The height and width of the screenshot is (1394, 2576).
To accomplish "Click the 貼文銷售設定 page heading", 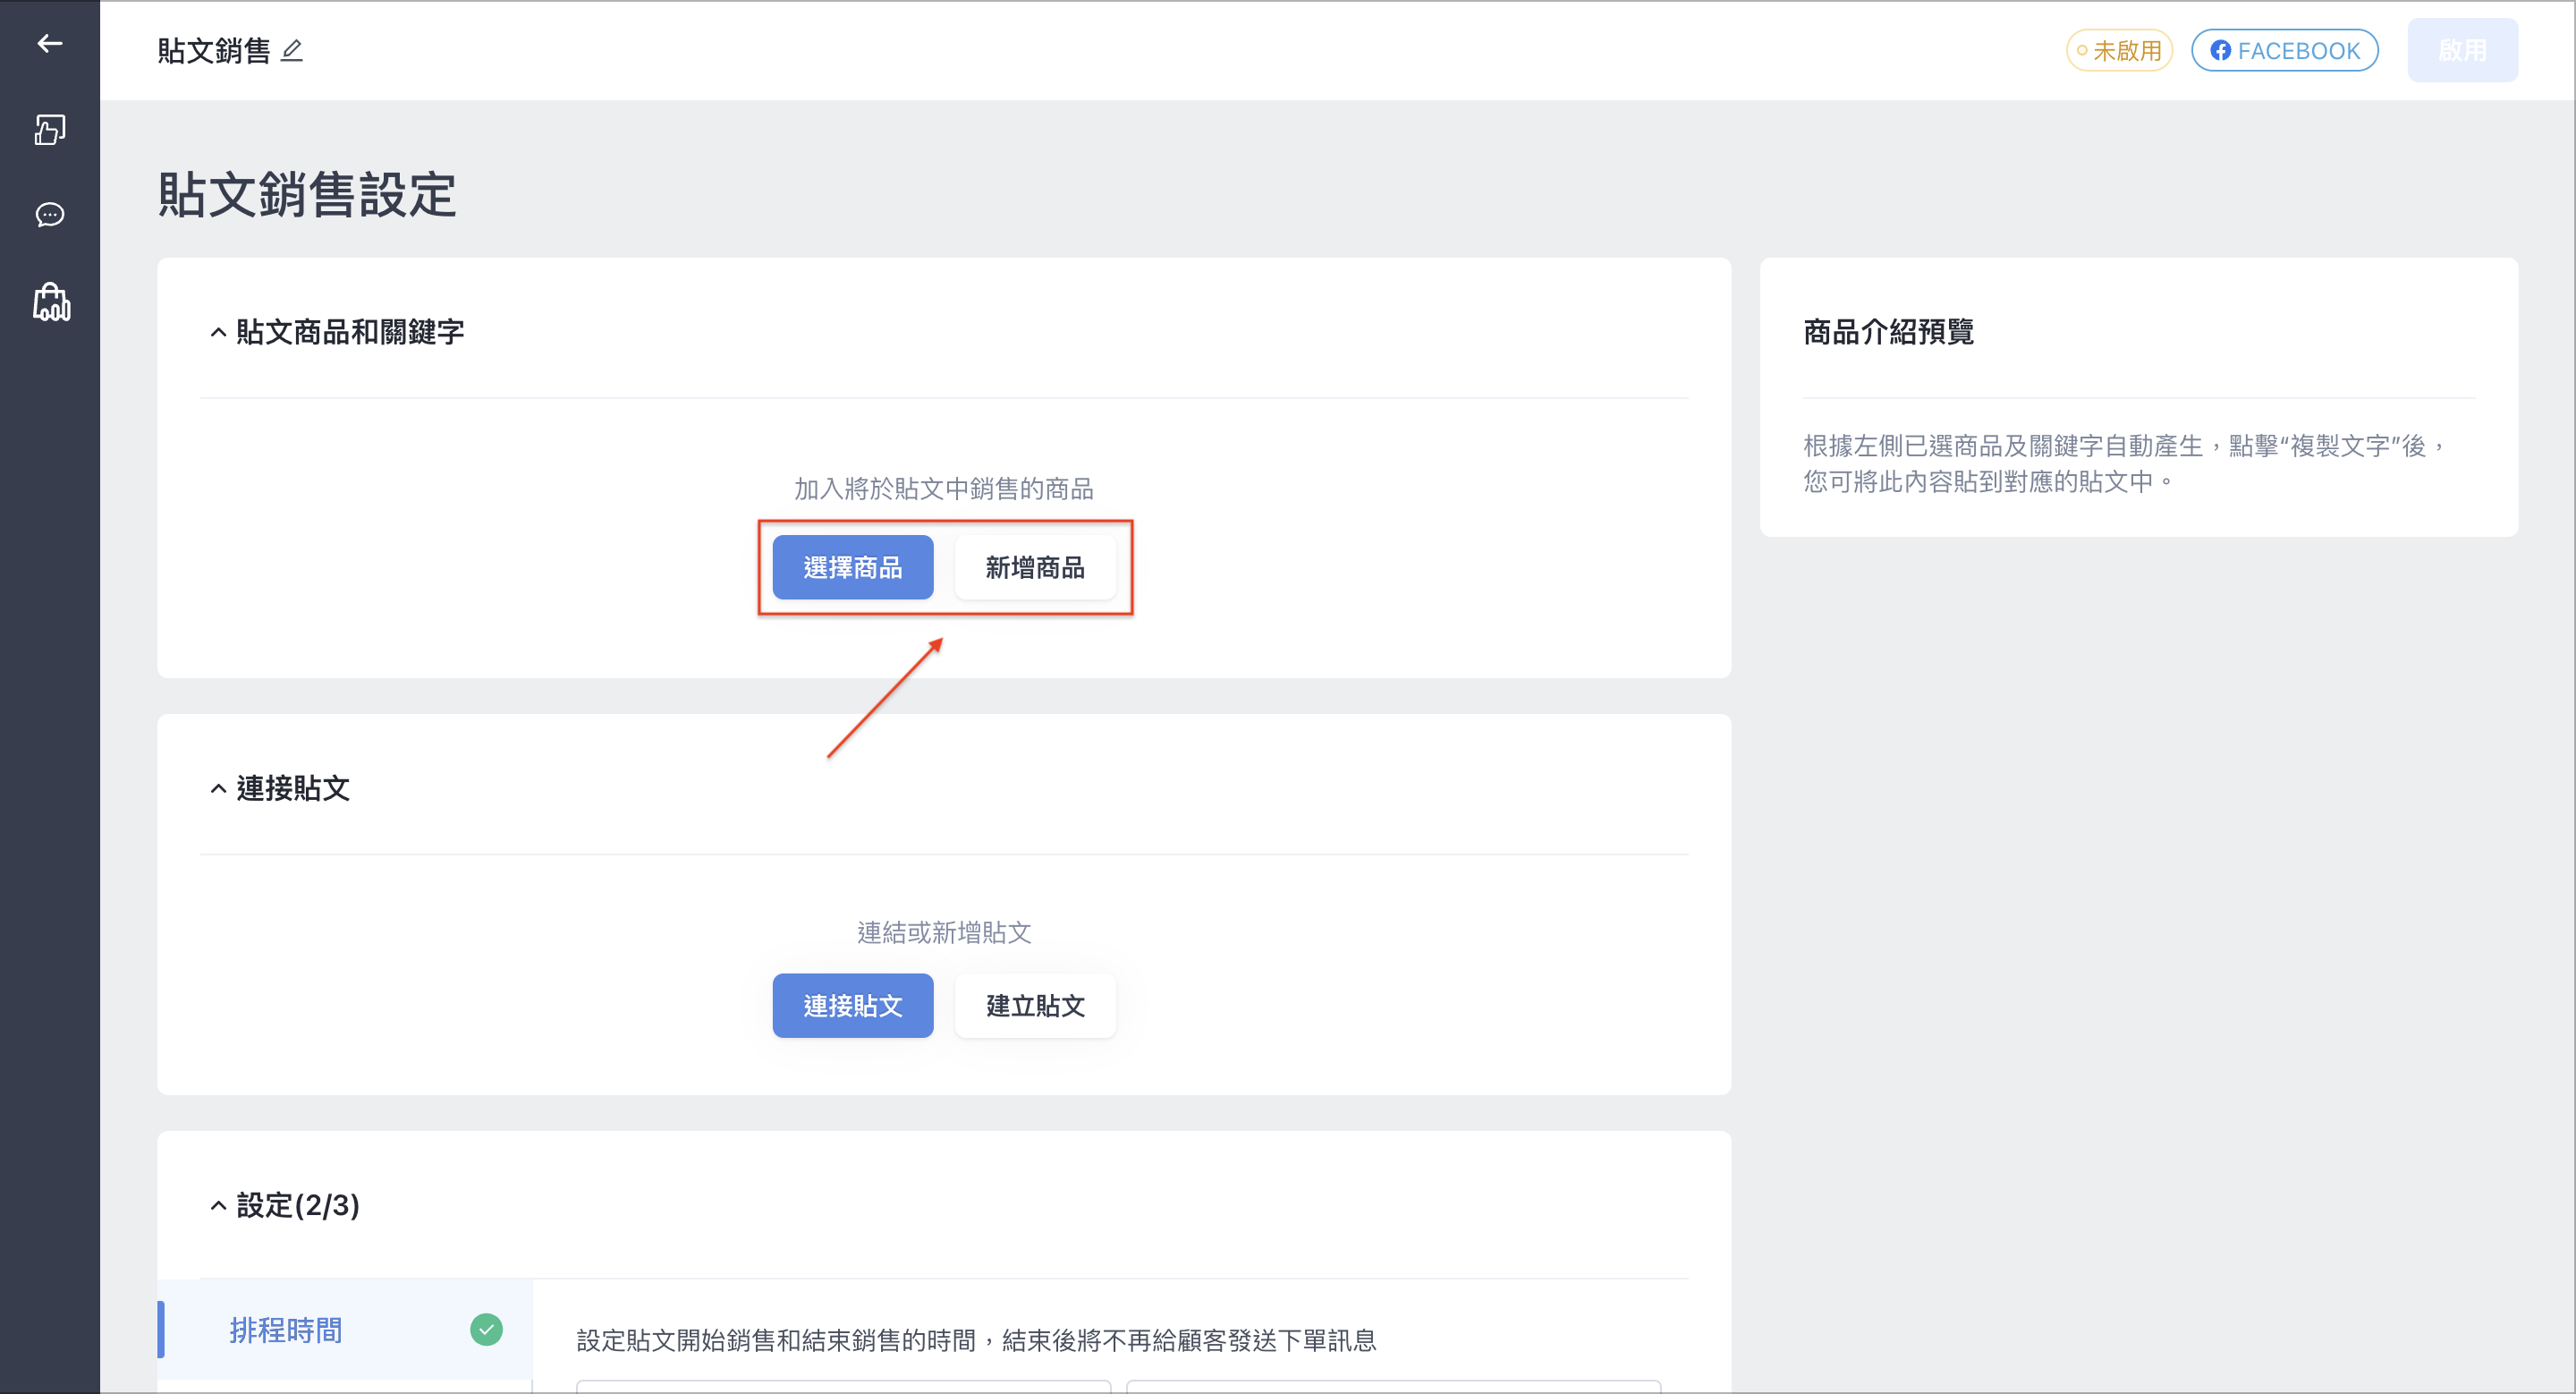I will (307, 194).
